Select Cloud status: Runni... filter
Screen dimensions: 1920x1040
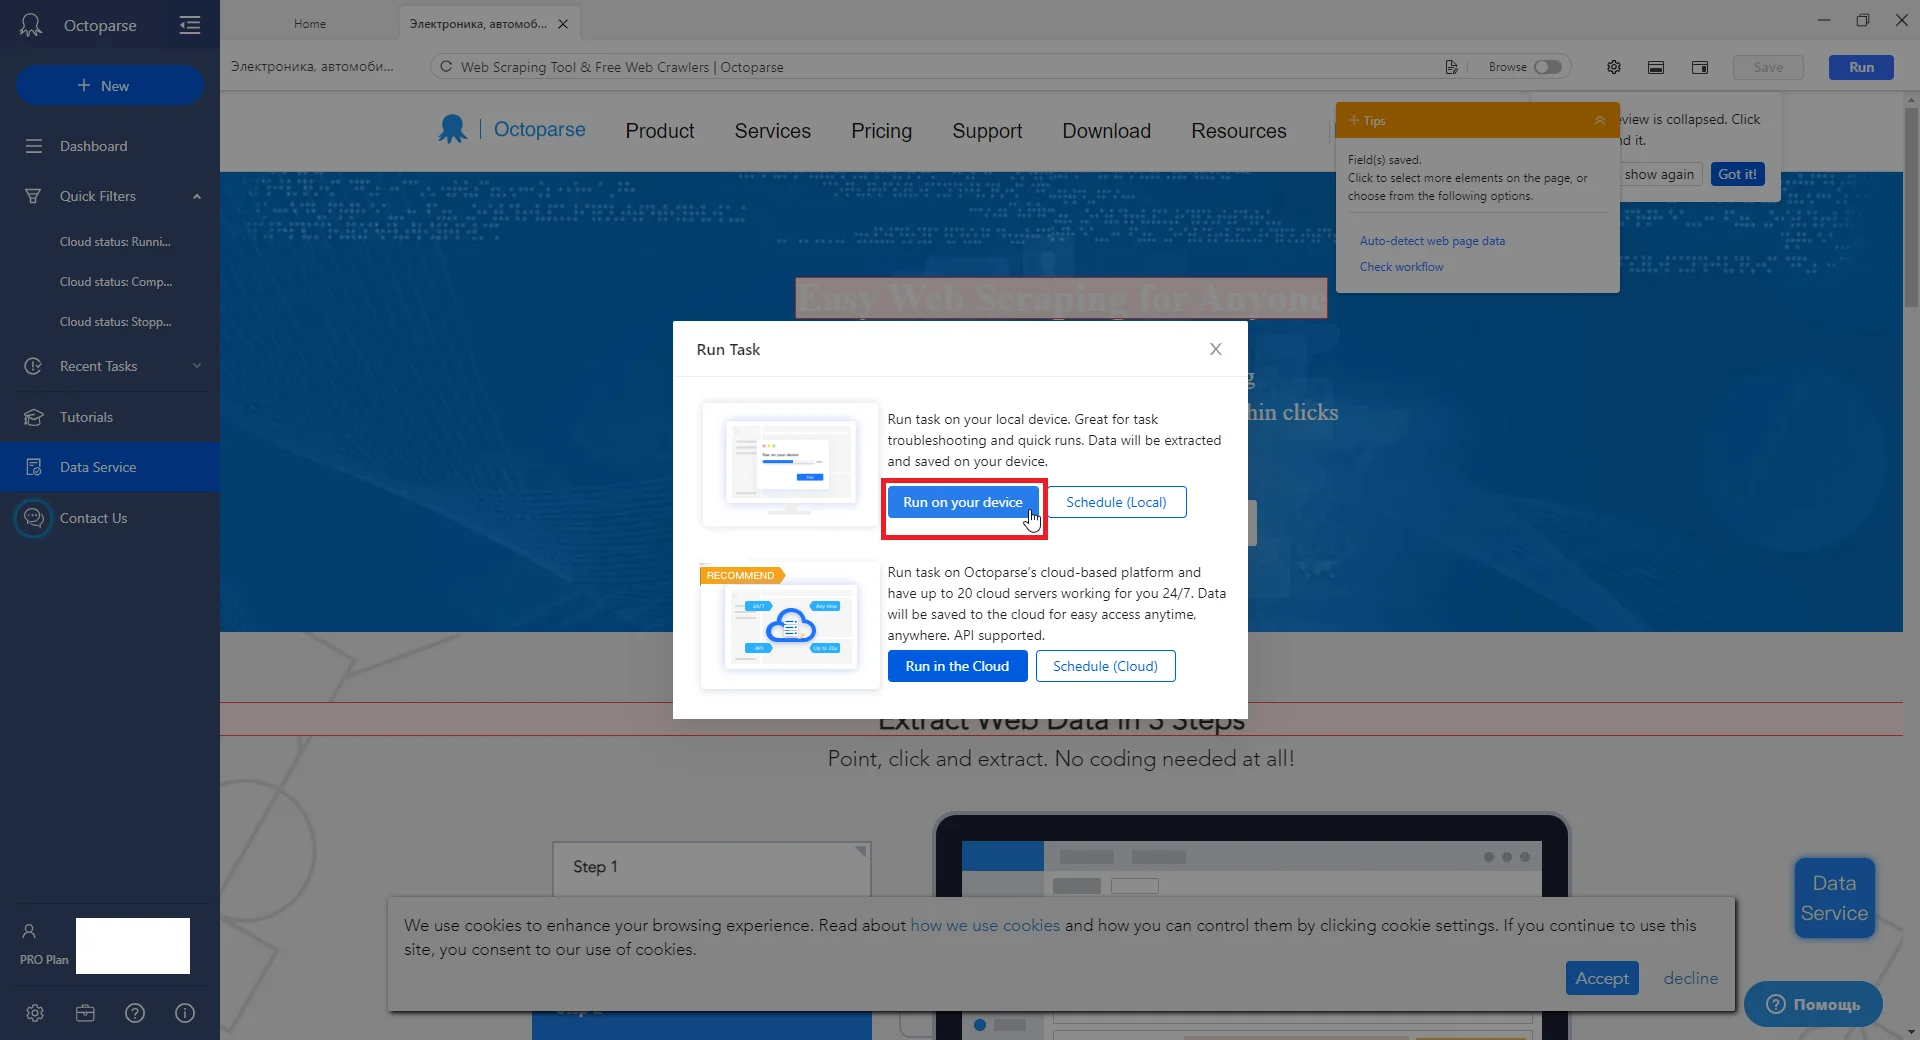115,242
